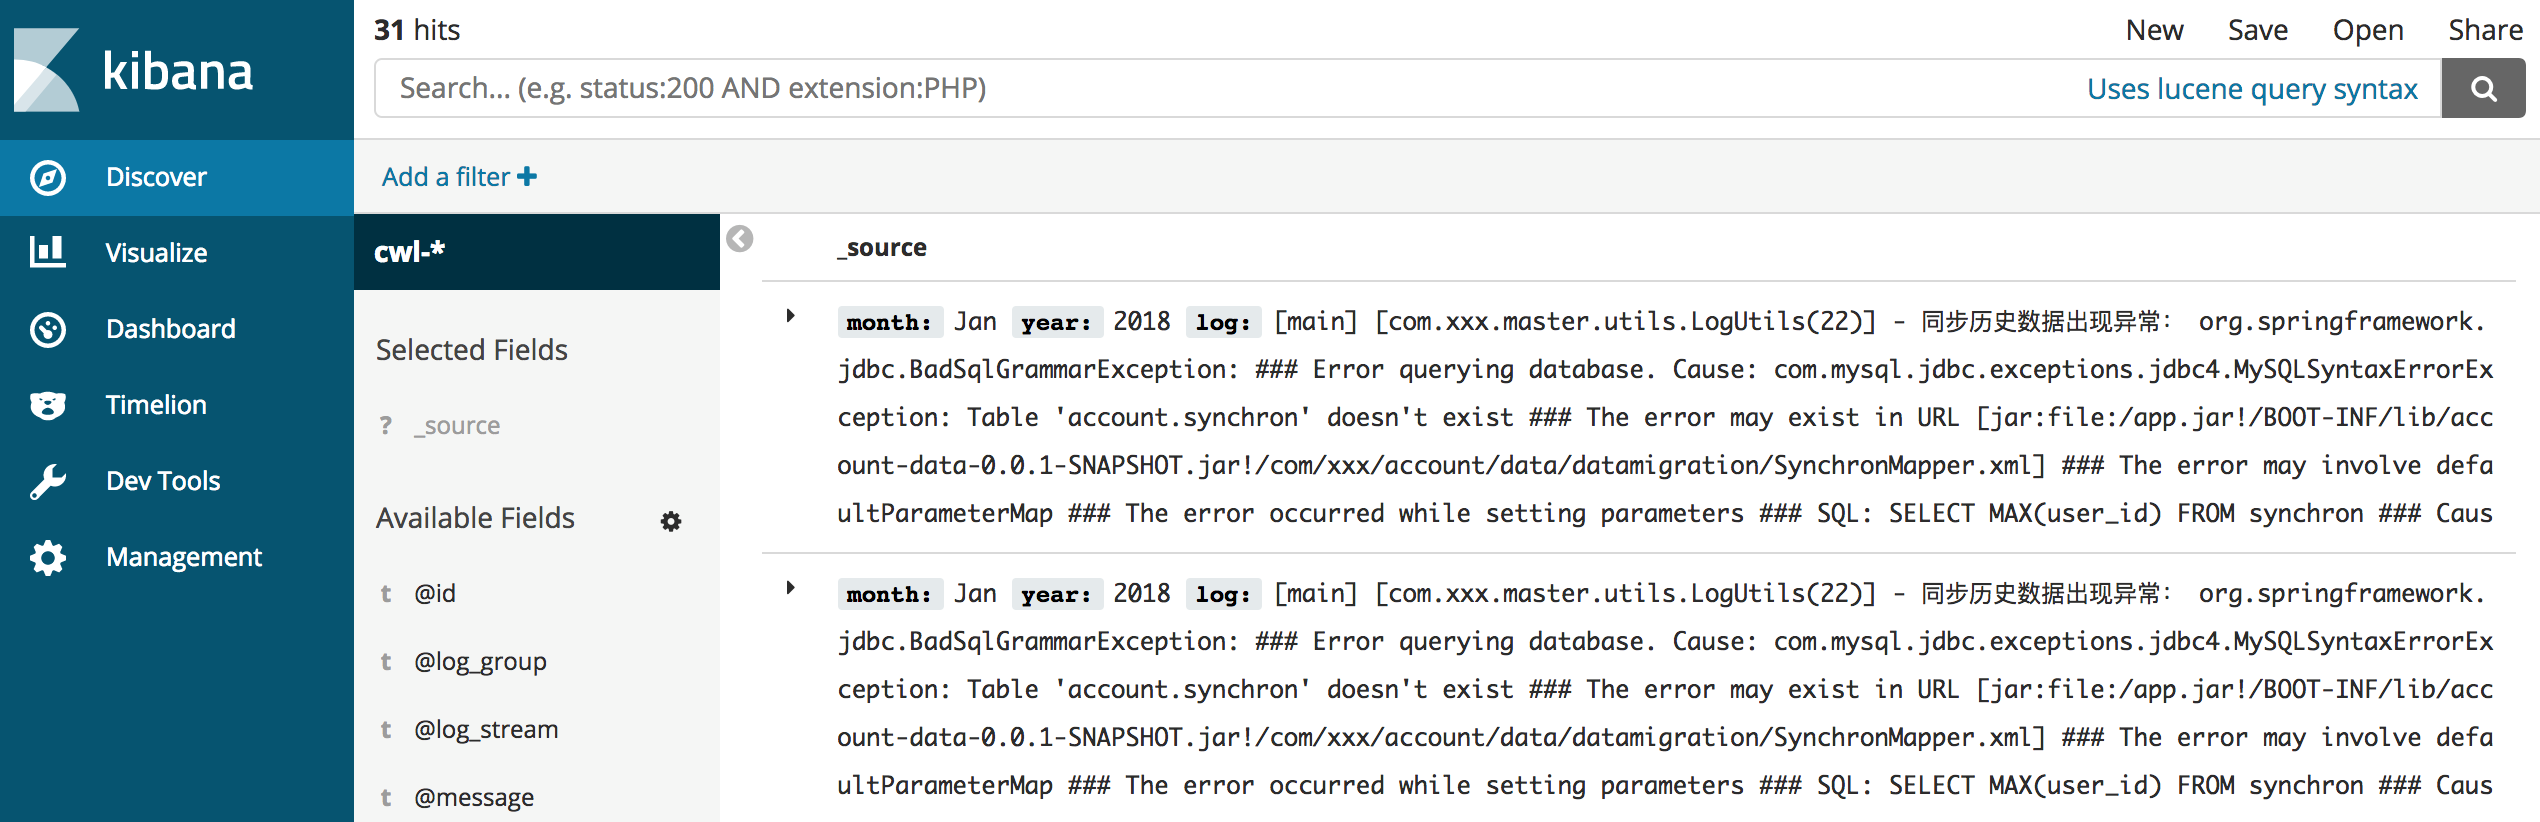The image size is (2540, 822).
Task: Click the type icon beside @id field
Action: [386, 594]
